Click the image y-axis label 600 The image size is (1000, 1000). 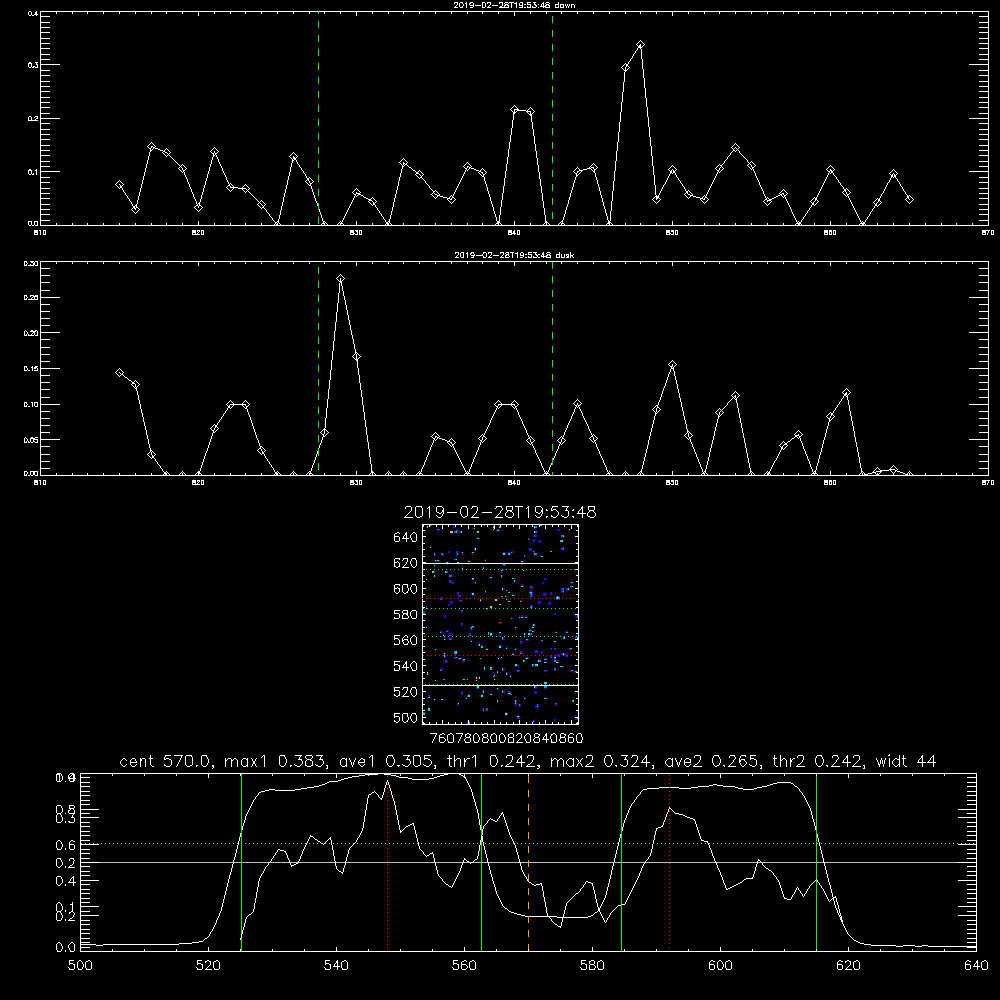[x=406, y=589]
